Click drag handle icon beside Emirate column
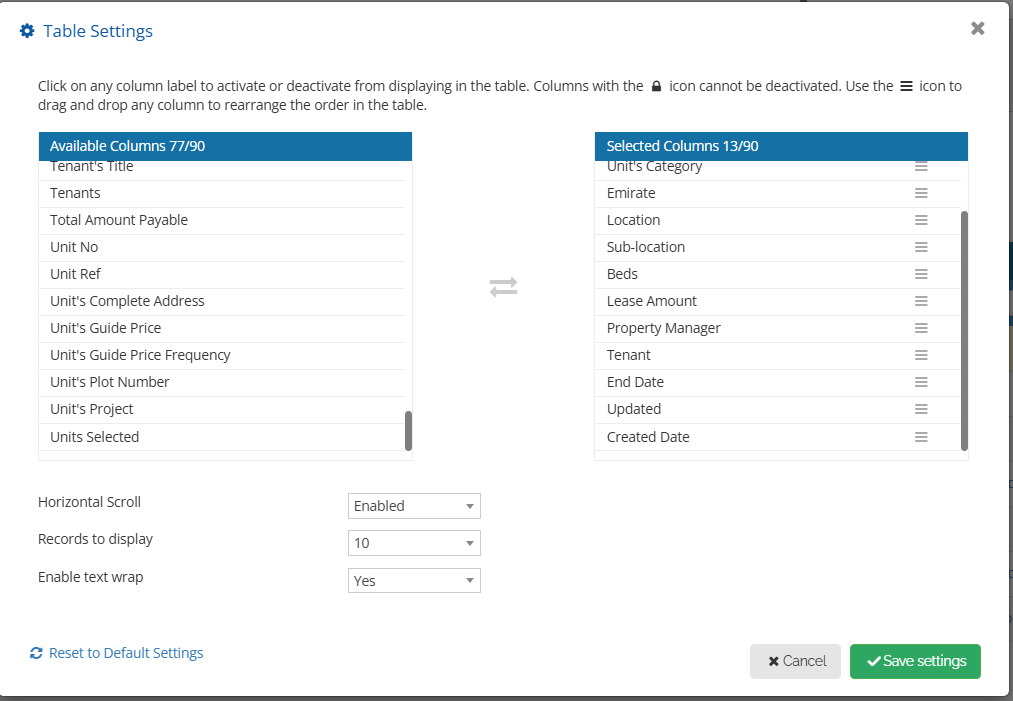Viewport: 1013px width, 701px height. pyautogui.click(x=921, y=193)
